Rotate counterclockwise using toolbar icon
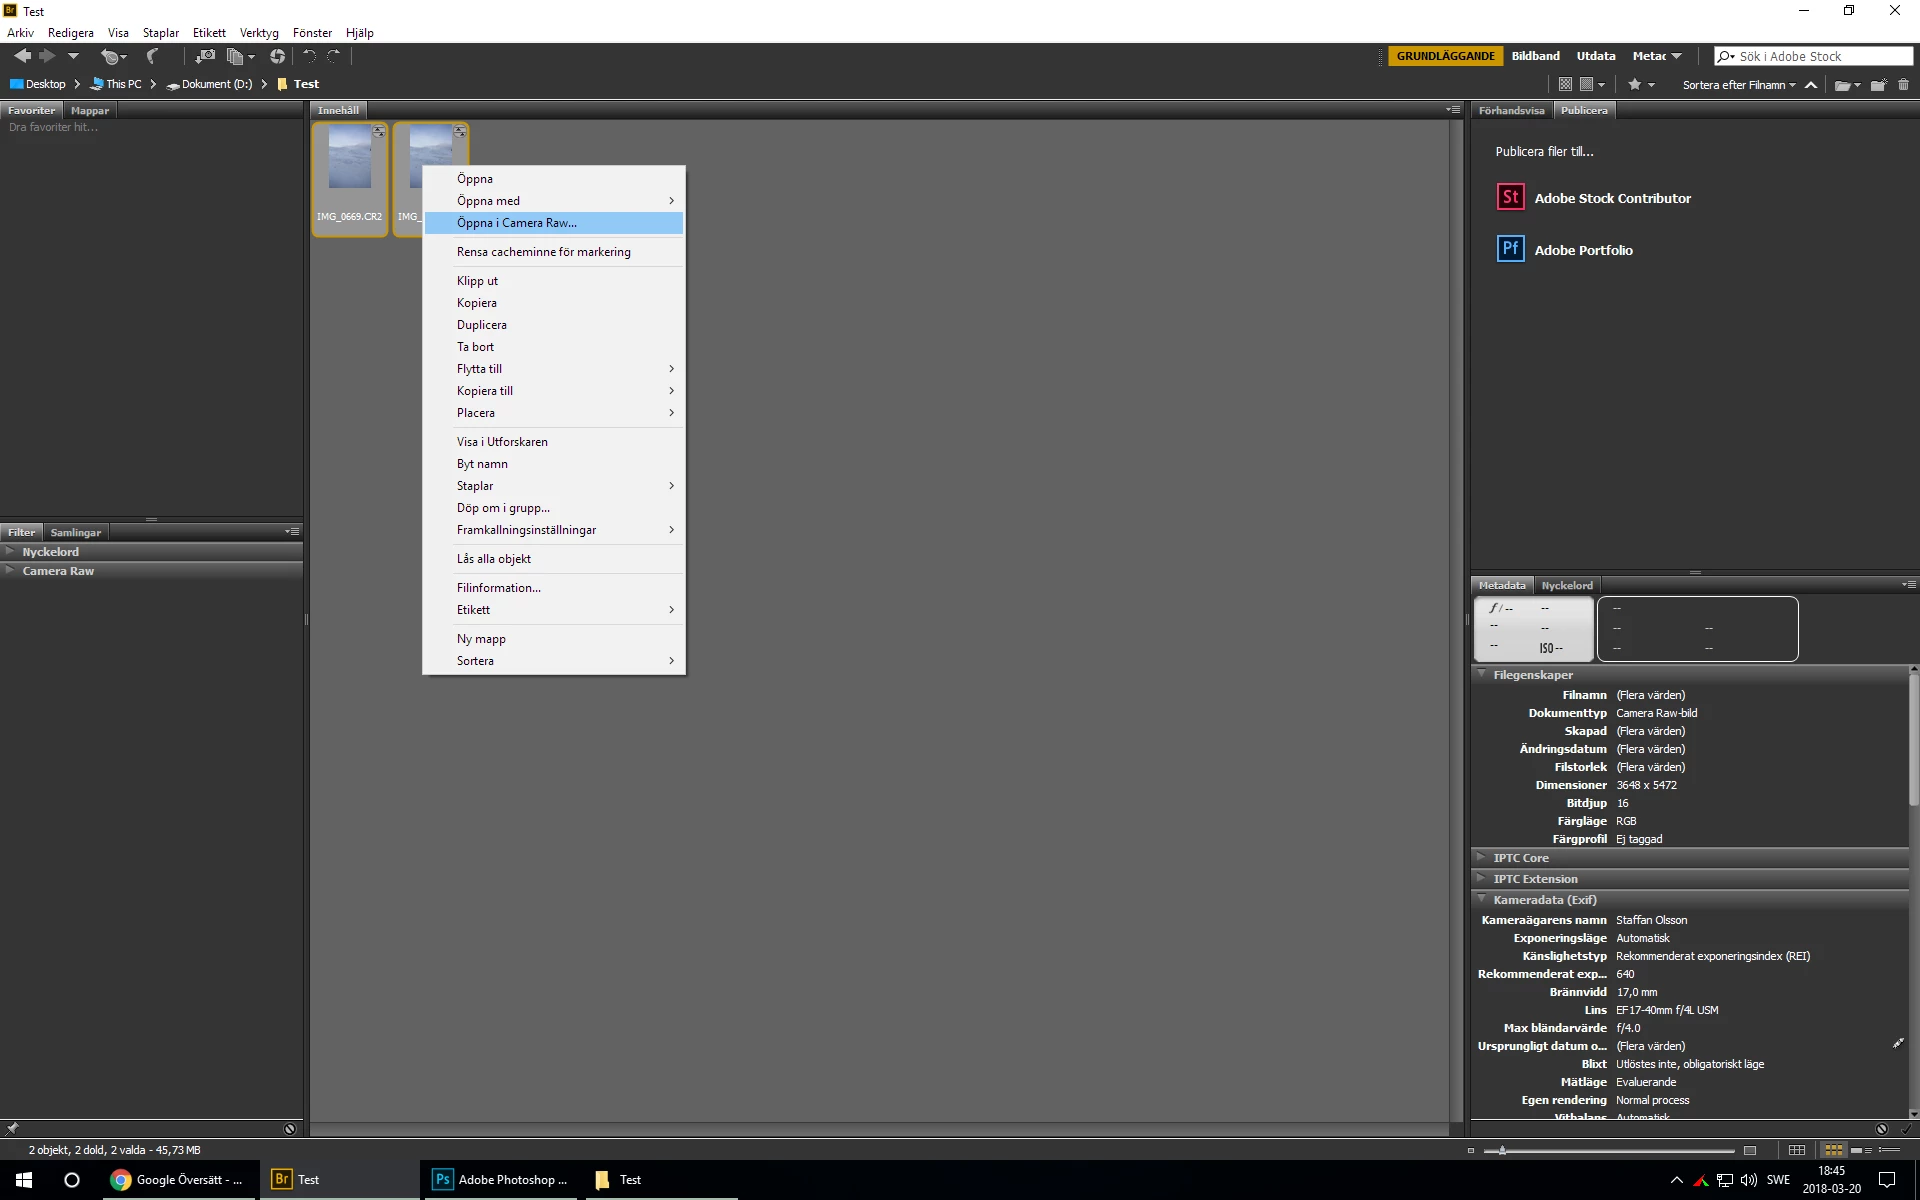The height and width of the screenshot is (1200, 1920). pyautogui.click(x=309, y=57)
